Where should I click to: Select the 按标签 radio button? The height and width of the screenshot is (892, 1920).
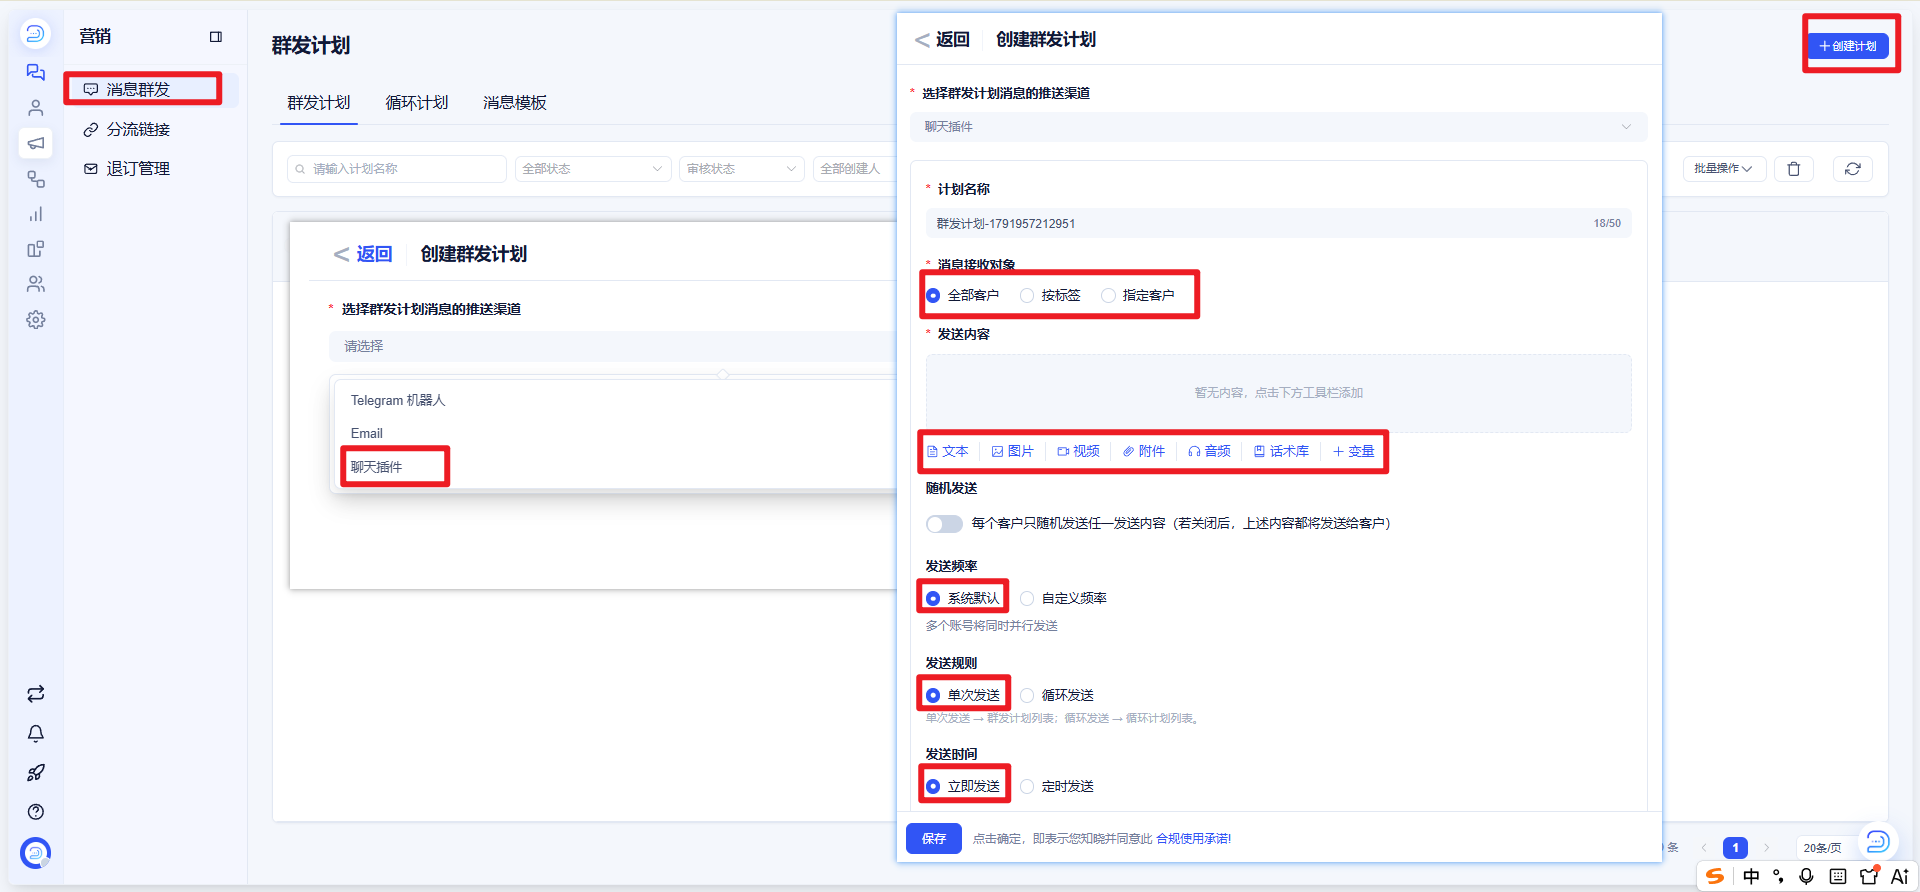click(x=1027, y=296)
